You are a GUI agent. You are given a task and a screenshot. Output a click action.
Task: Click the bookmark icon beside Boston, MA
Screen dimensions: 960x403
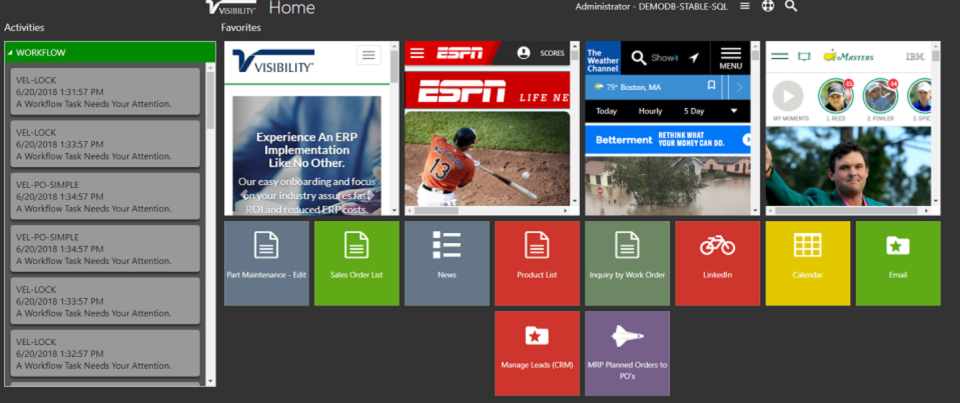coord(711,86)
